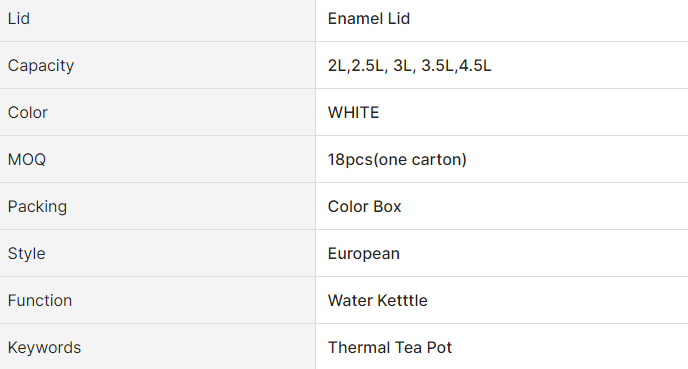This screenshot has height=369, width=688.
Task: Click the MOQ attribute label
Action: (27, 160)
